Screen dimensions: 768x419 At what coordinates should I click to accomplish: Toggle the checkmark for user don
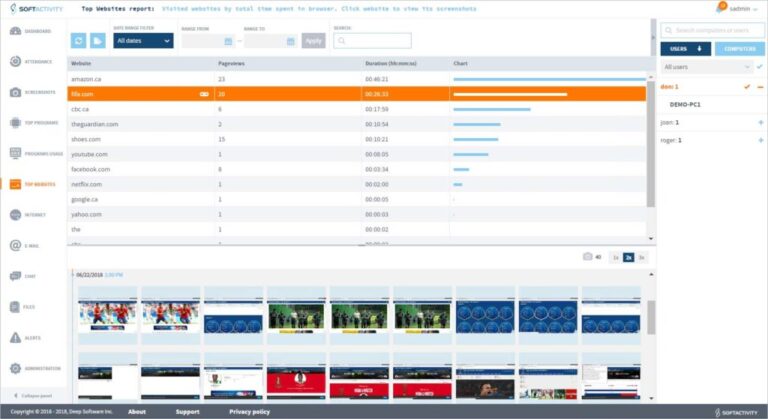point(747,87)
